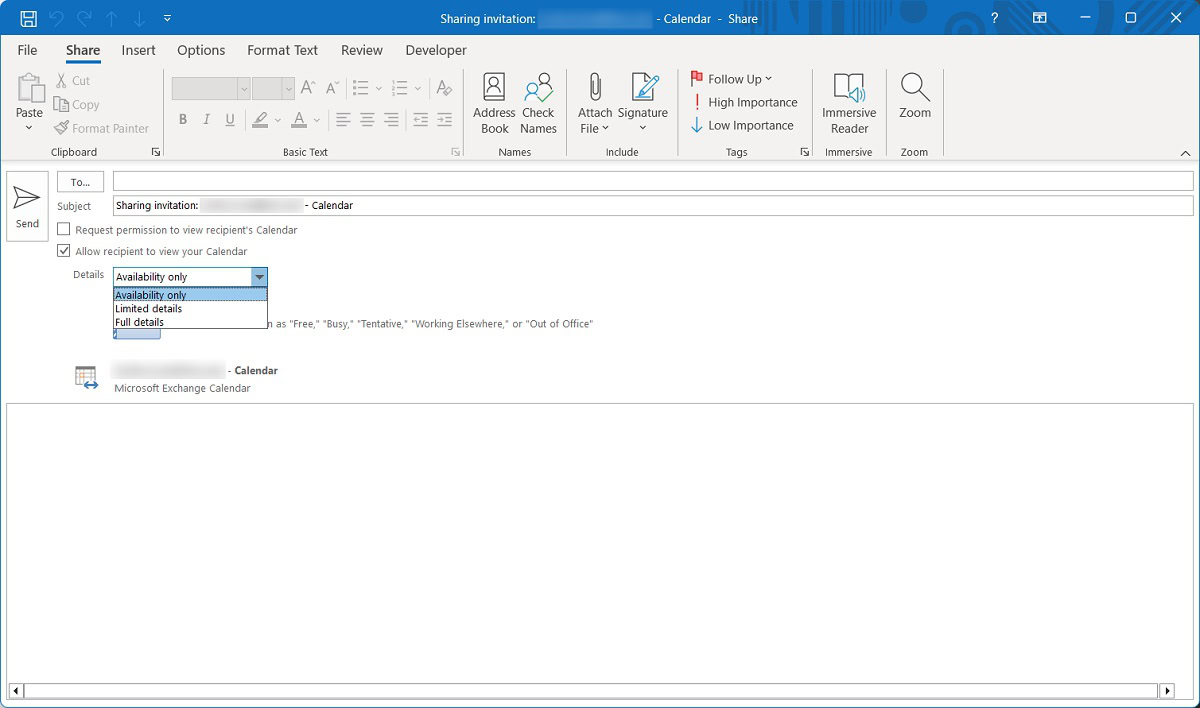1200x708 pixels.
Task: Mark message as High Importance
Action: (744, 102)
